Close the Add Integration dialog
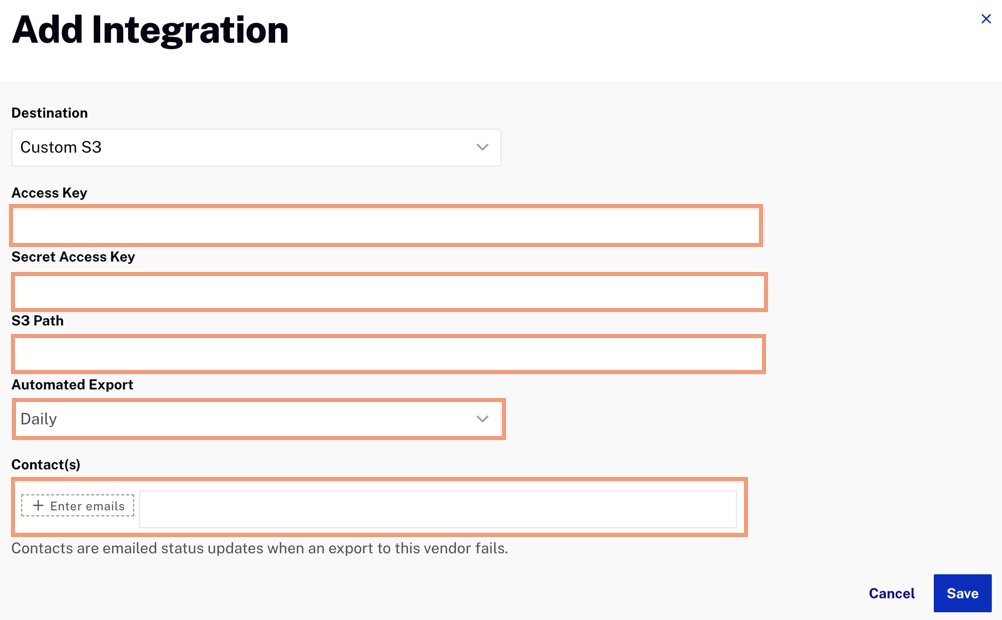The image size is (1002, 620). tap(985, 19)
